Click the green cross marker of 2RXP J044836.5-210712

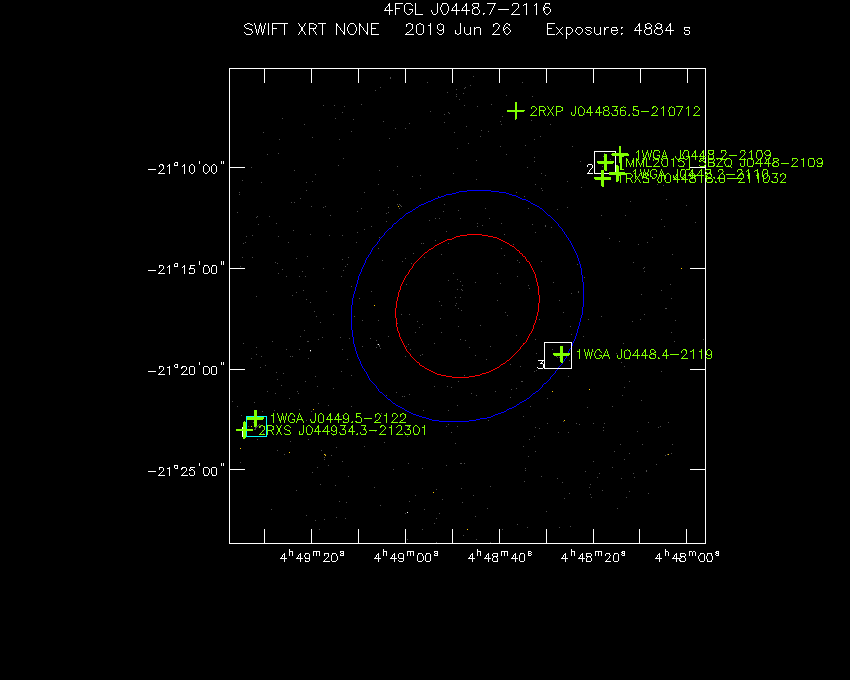click(x=516, y=111)
